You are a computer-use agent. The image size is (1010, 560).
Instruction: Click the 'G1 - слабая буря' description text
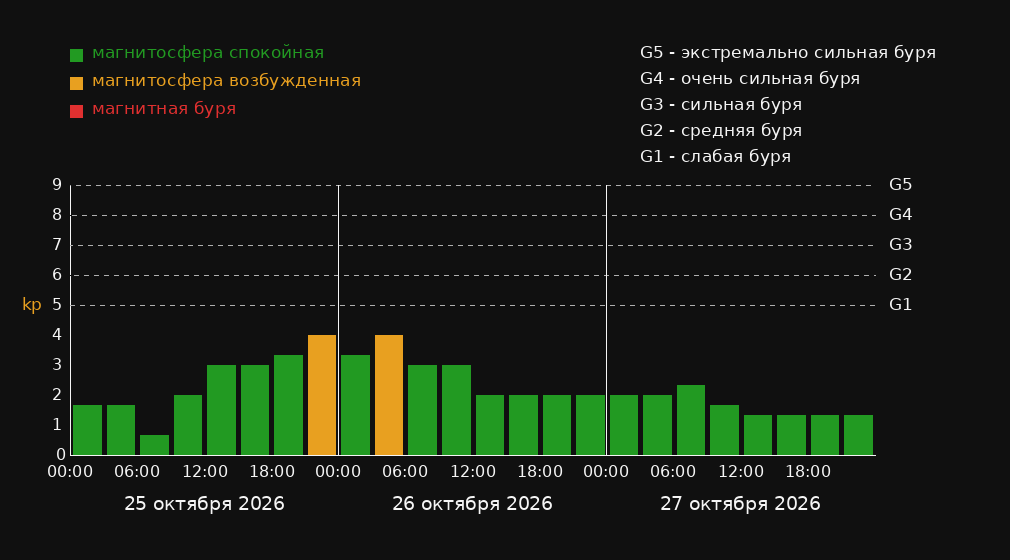[715, 157]
